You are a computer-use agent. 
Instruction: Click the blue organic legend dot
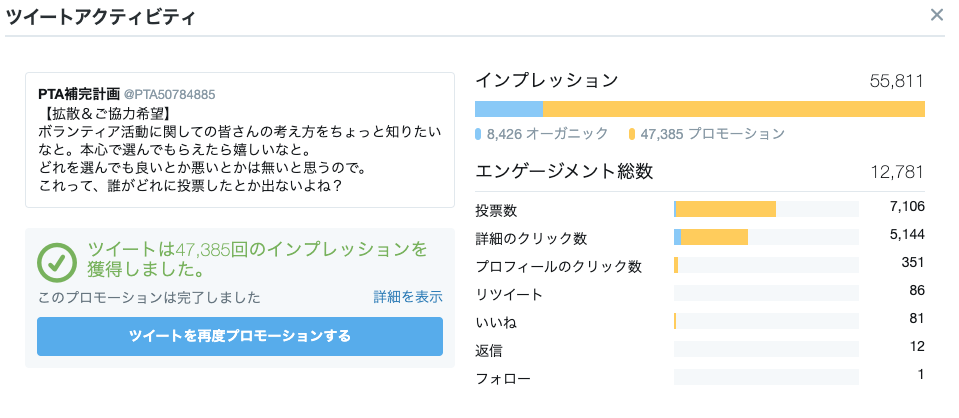point(479,134)
